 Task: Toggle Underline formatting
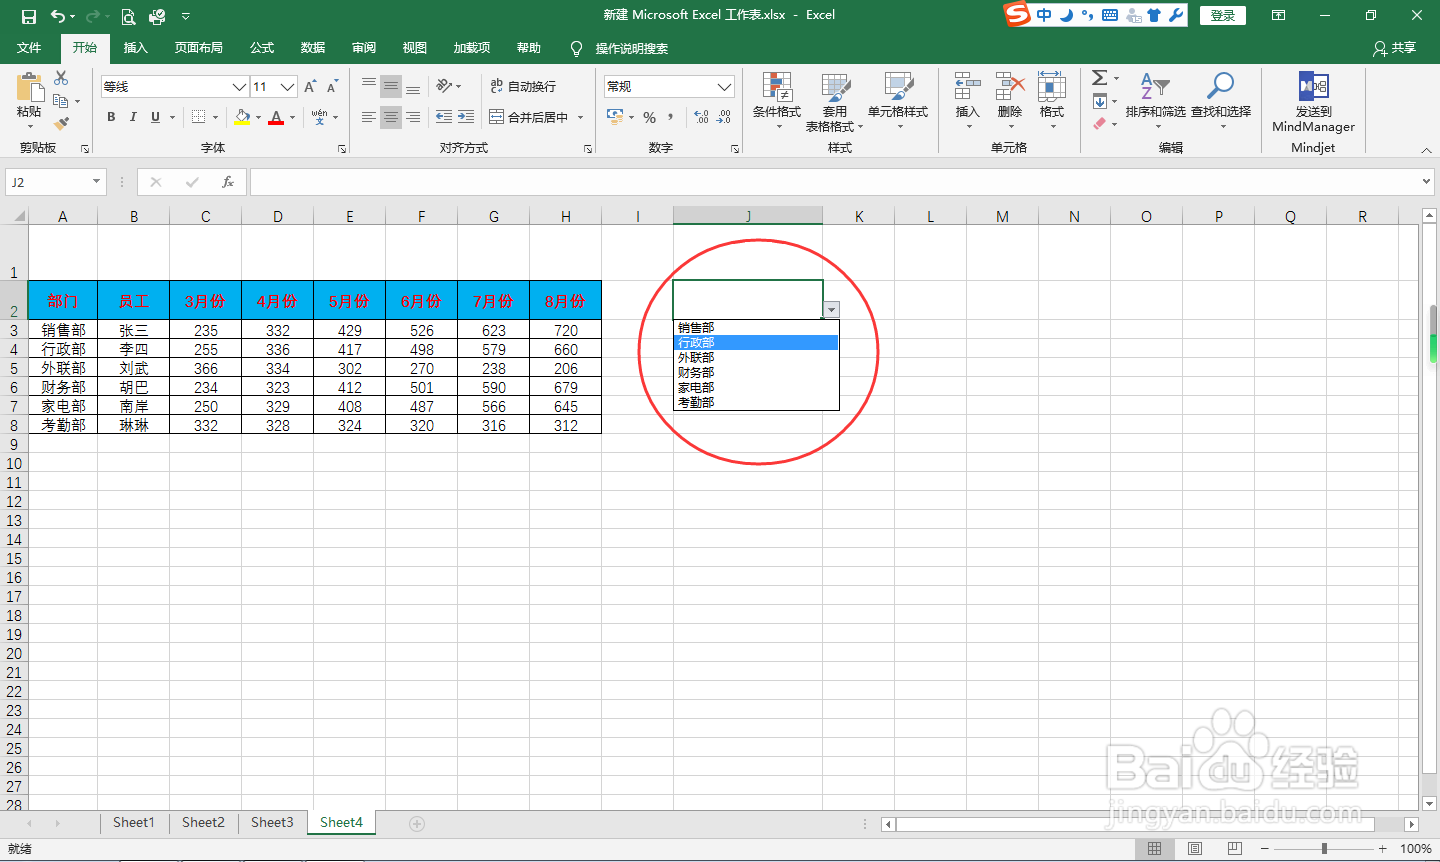point(155,117)
